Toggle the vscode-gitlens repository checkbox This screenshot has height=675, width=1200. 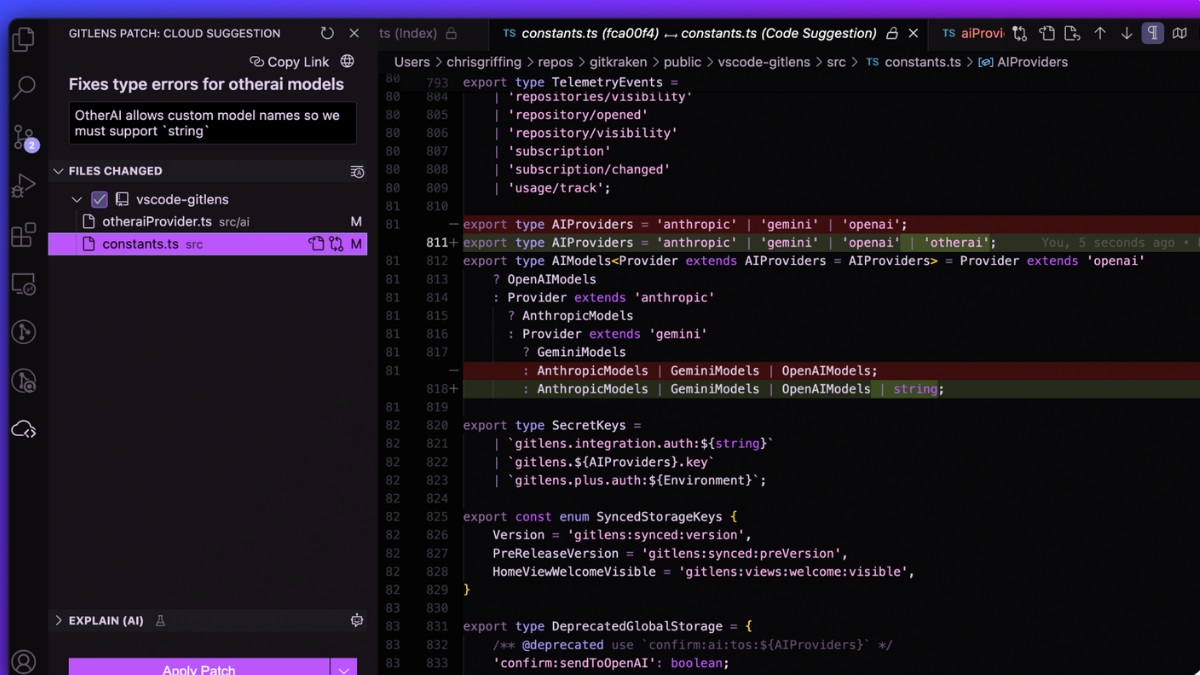point(99,199)
